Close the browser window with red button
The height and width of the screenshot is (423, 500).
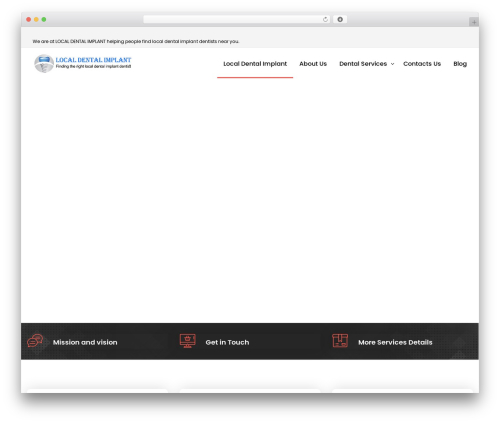click(x=29, y=20)
